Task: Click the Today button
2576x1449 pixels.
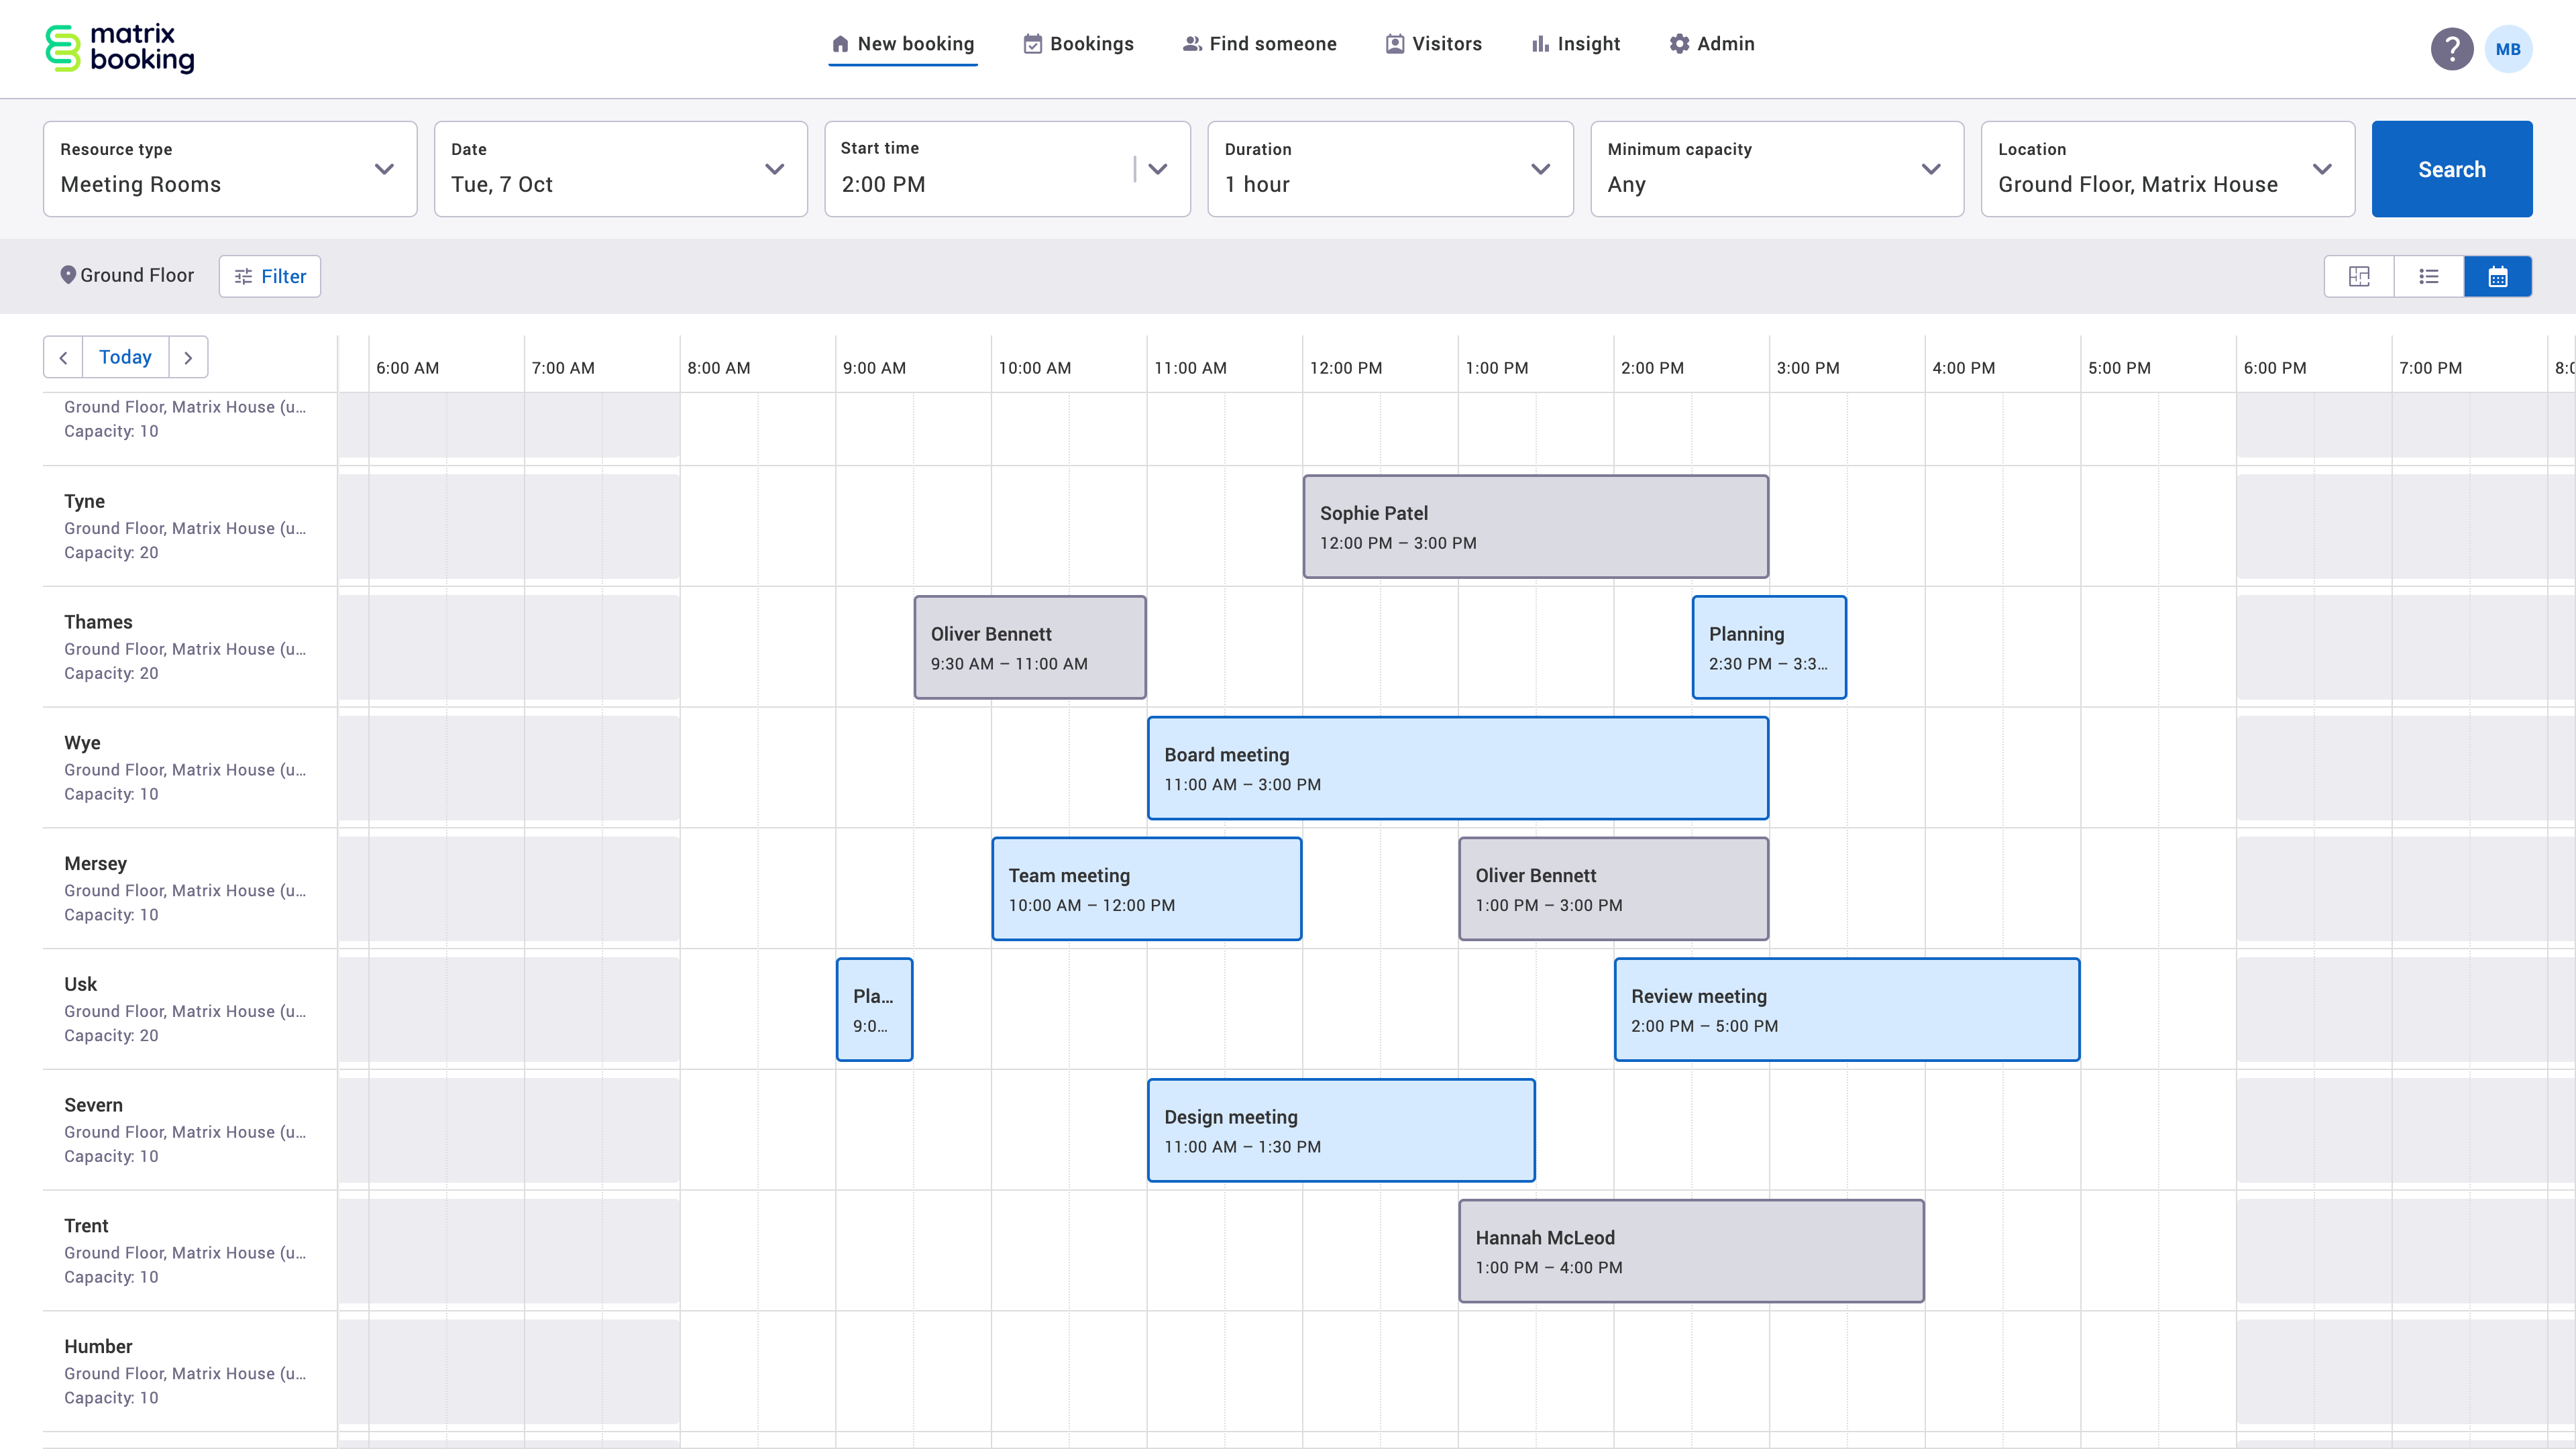Action: (x=124, y=356)
